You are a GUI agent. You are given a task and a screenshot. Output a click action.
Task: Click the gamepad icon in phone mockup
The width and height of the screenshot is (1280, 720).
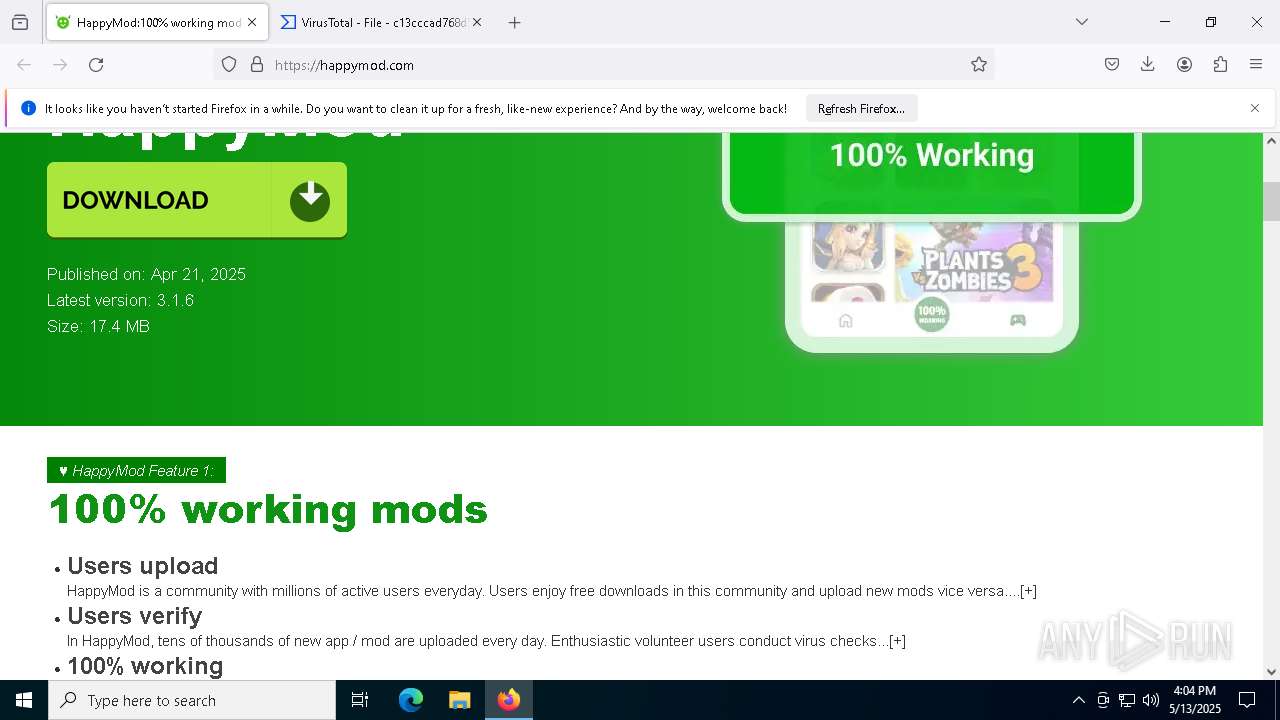point(1018,320)
